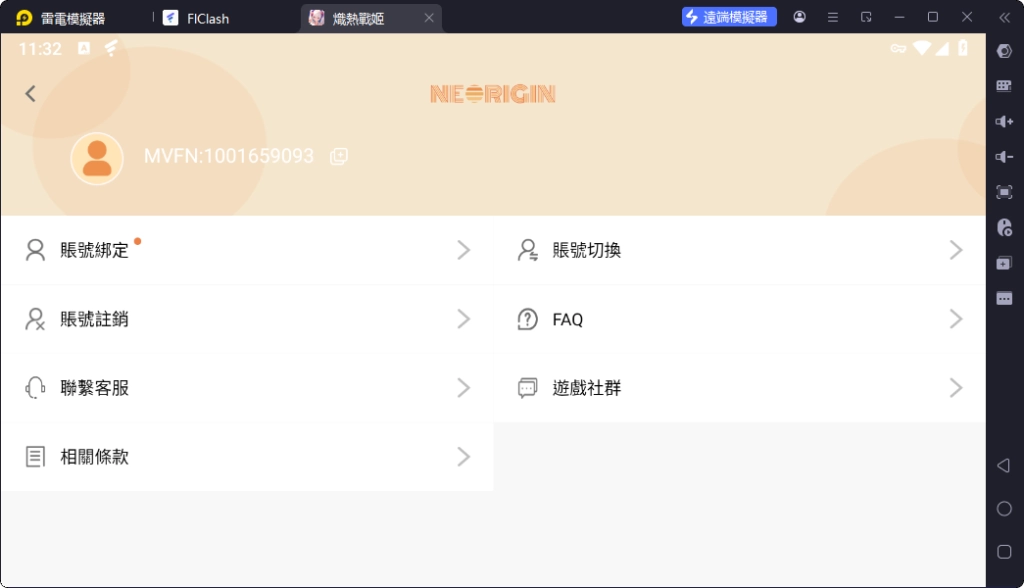Increase volume with sidebar speaker-plus icon
Viewport: 1024px width, 588px height.
(x=1003, y=121)
